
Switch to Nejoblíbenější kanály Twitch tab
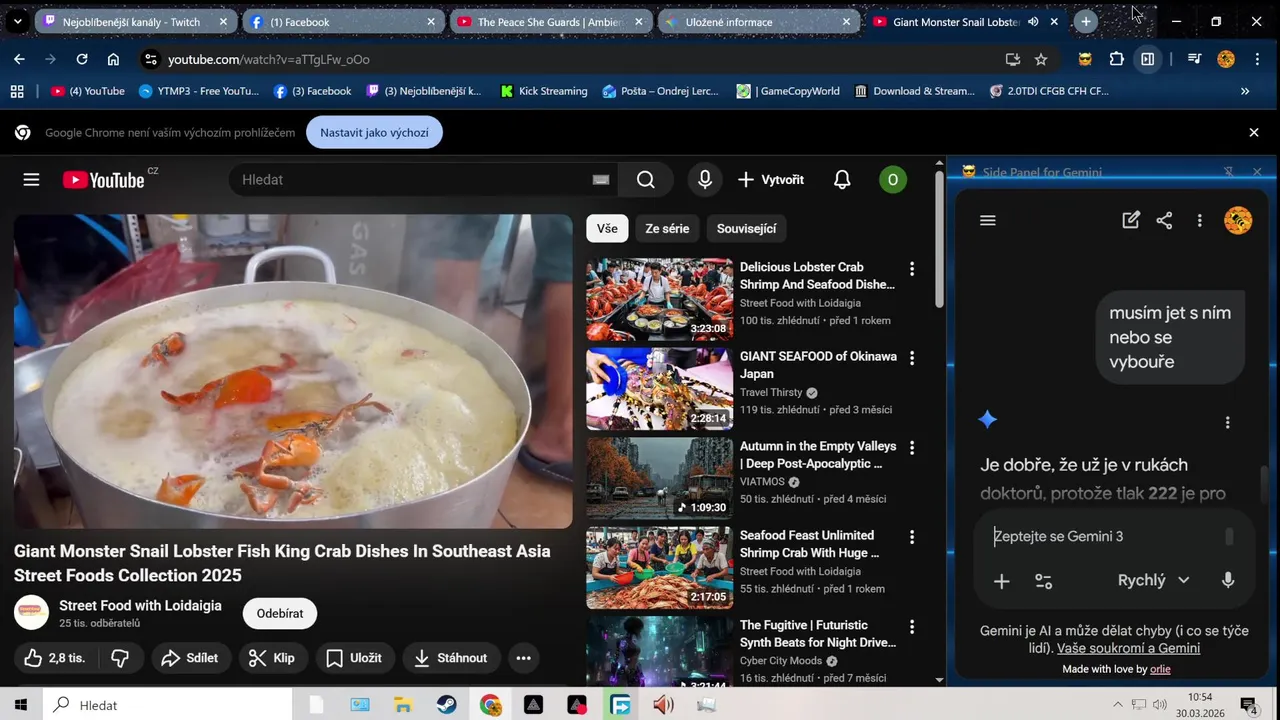[130, 21]
